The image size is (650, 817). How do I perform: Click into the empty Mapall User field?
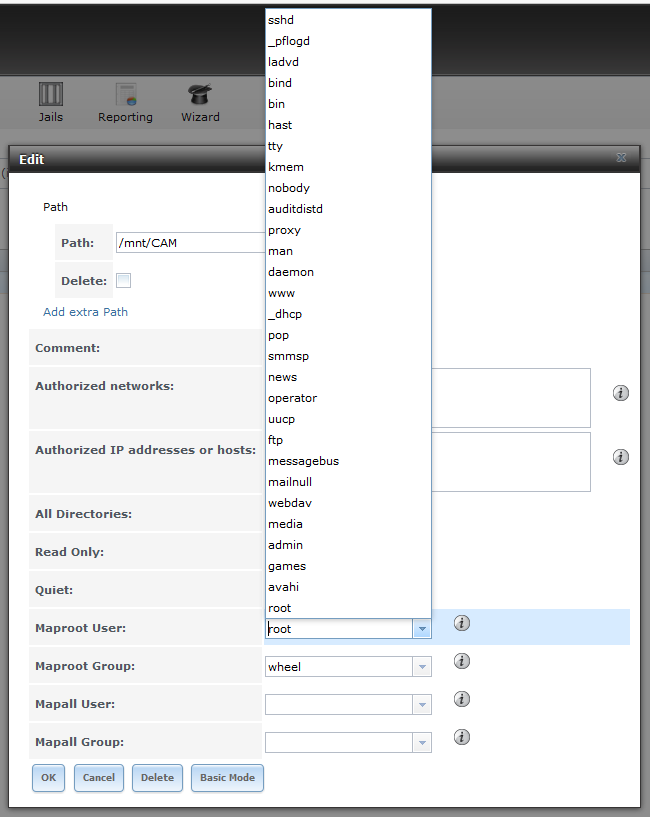pos(339,705)
